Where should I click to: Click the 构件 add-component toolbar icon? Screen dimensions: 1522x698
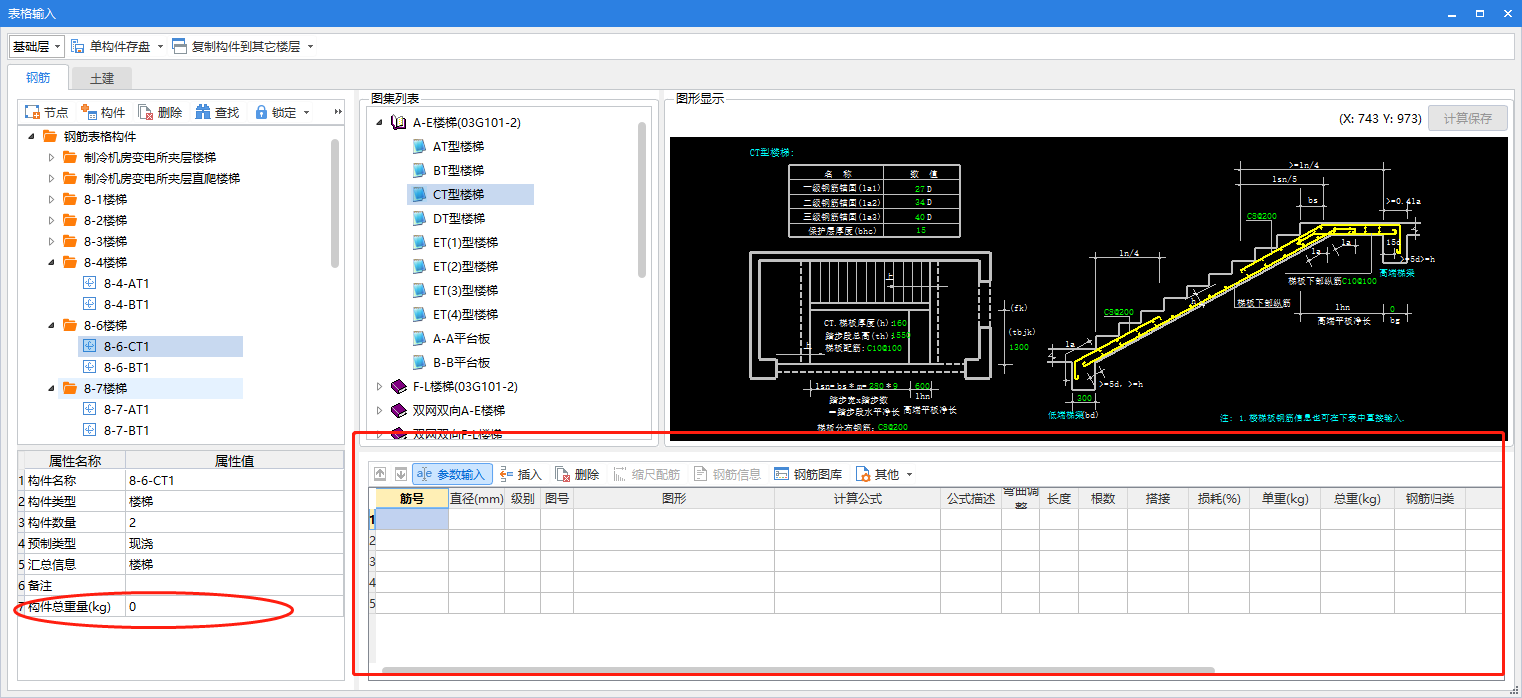[x=88, y=112]
